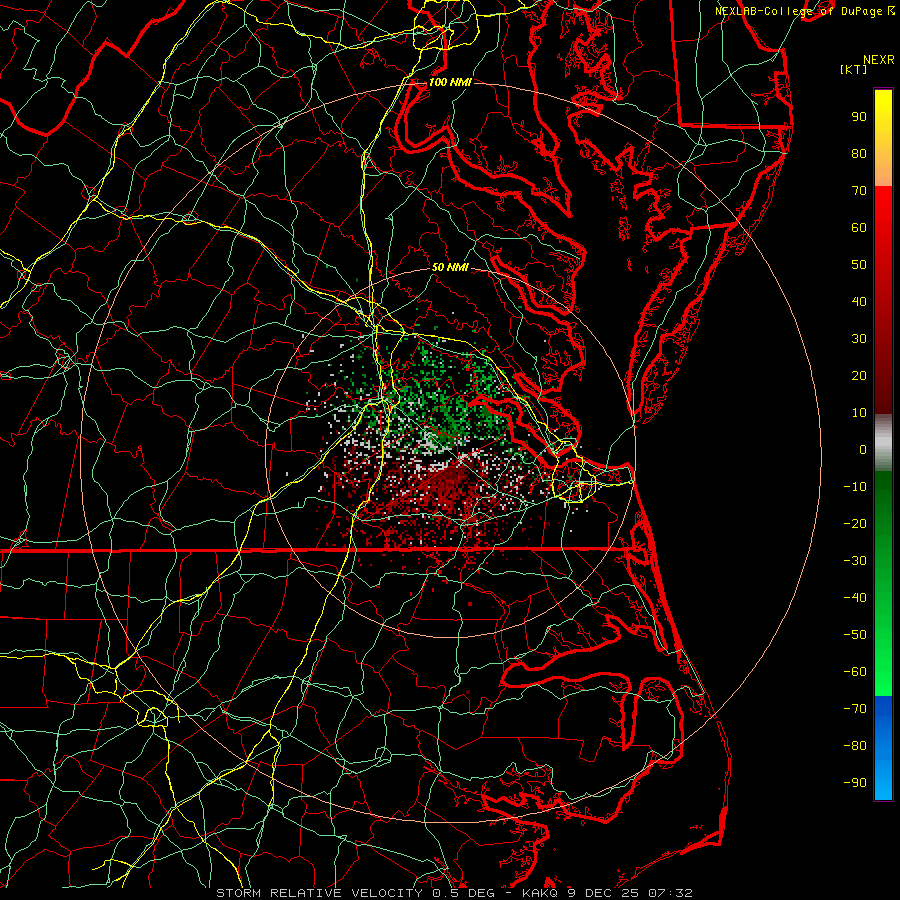
Task: Click the "-30" value on the scale
Action: [x=855, y=561]
